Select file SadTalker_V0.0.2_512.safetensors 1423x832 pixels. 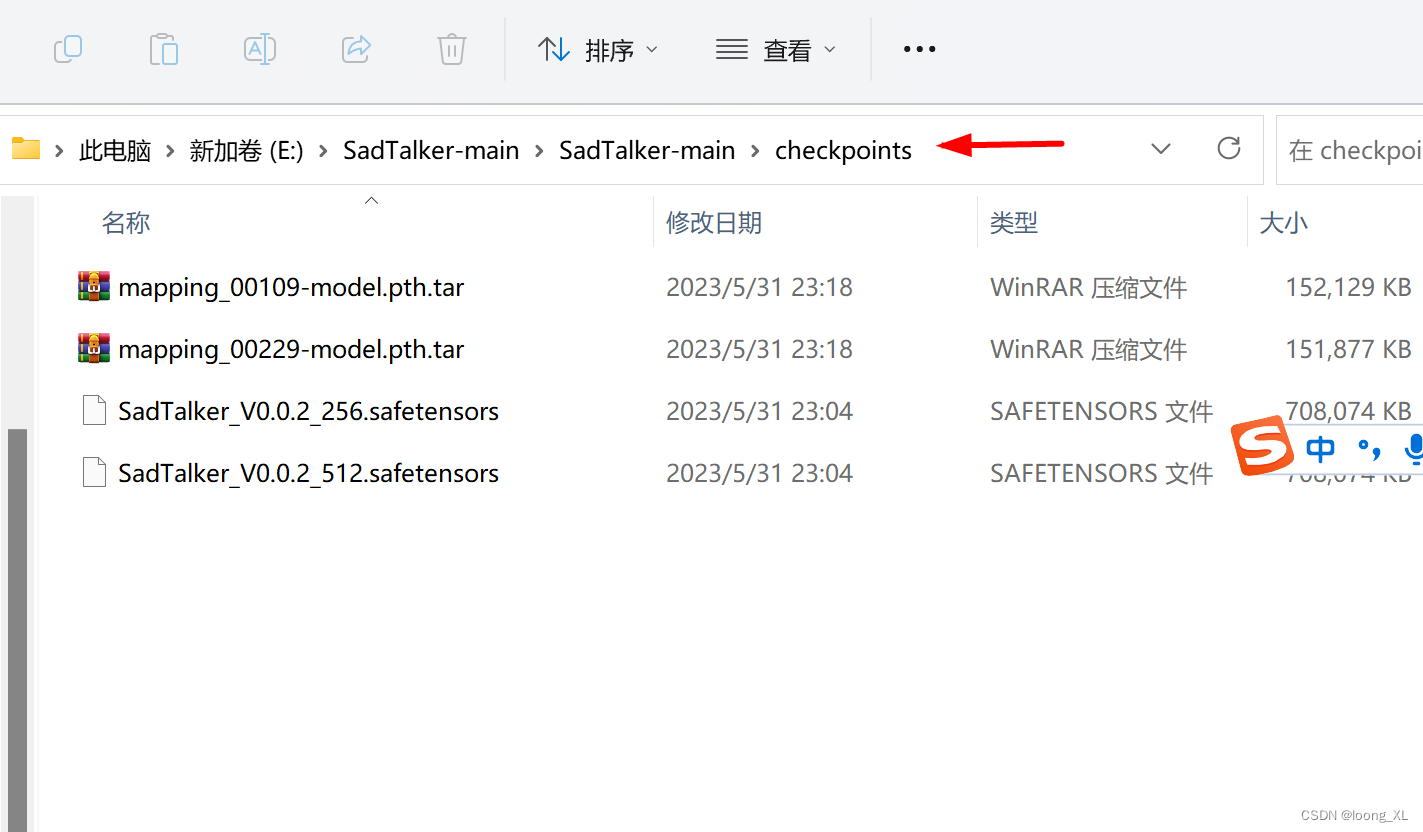pos(308,474)
